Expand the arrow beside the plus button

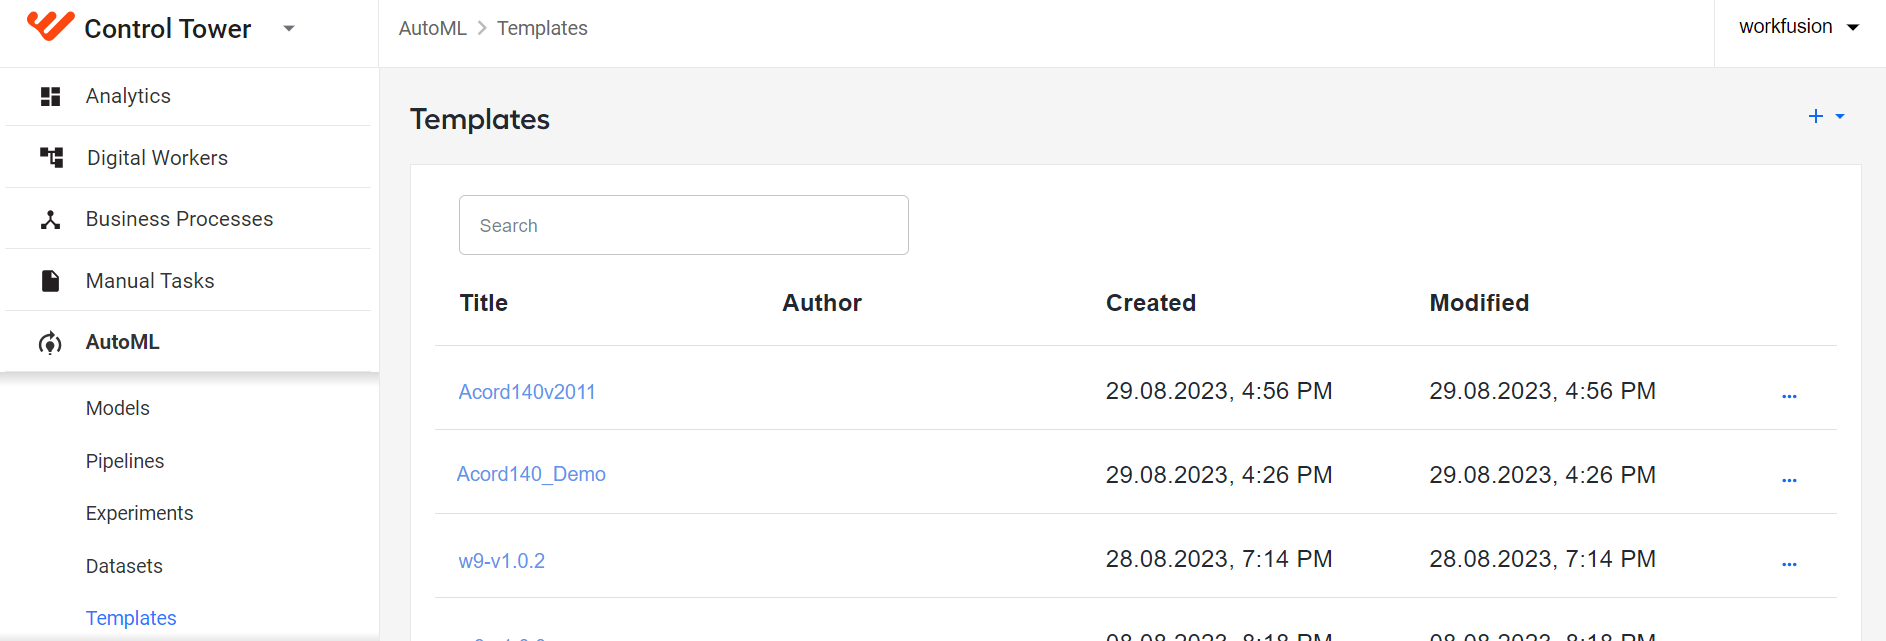tap(1840, 117)
